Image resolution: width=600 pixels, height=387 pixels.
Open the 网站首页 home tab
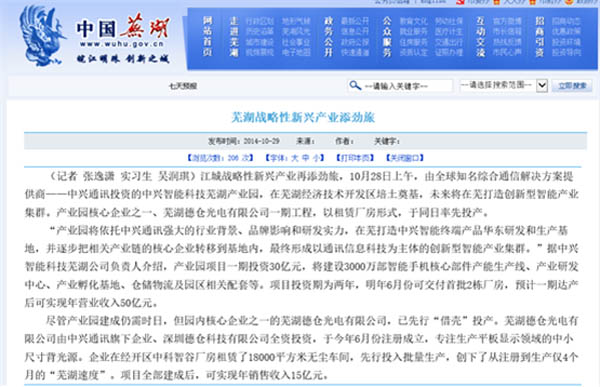(207, 36)
